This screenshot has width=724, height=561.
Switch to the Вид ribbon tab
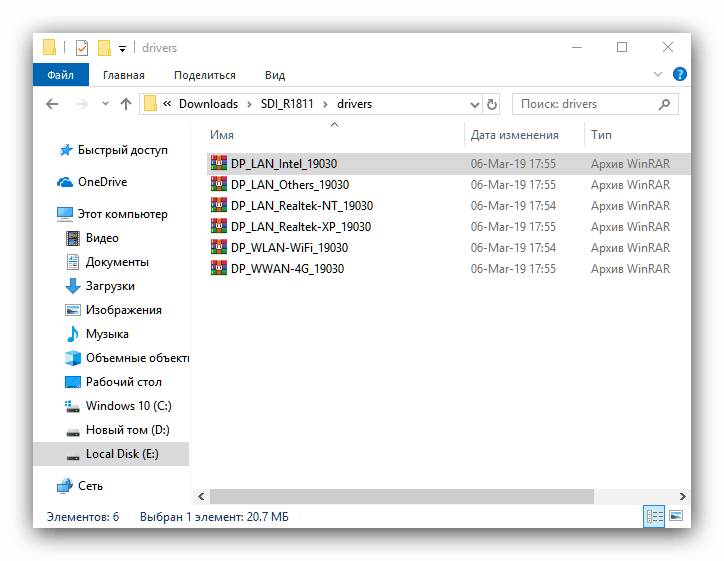[275, 75]
